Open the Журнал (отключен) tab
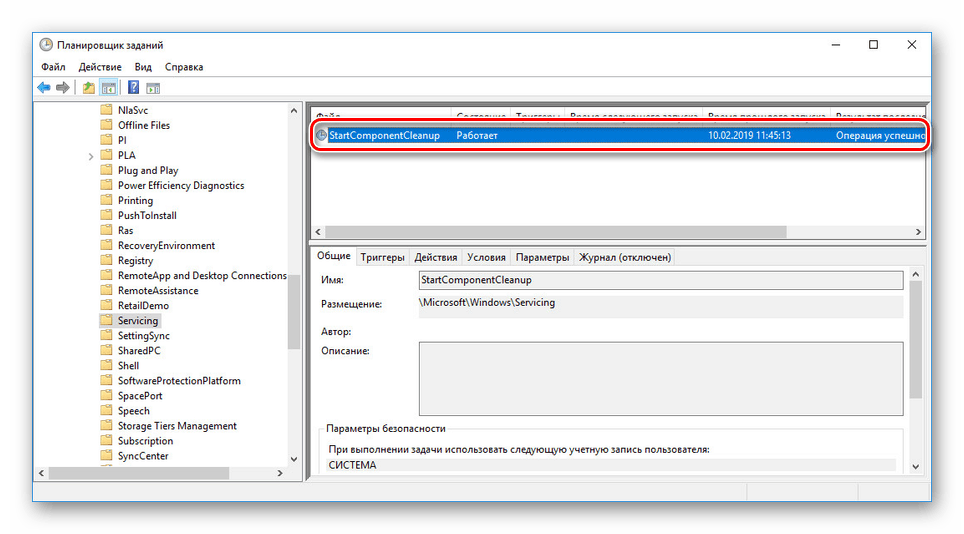The width and height of the screenshot is (964, 534). click(625, 257)
